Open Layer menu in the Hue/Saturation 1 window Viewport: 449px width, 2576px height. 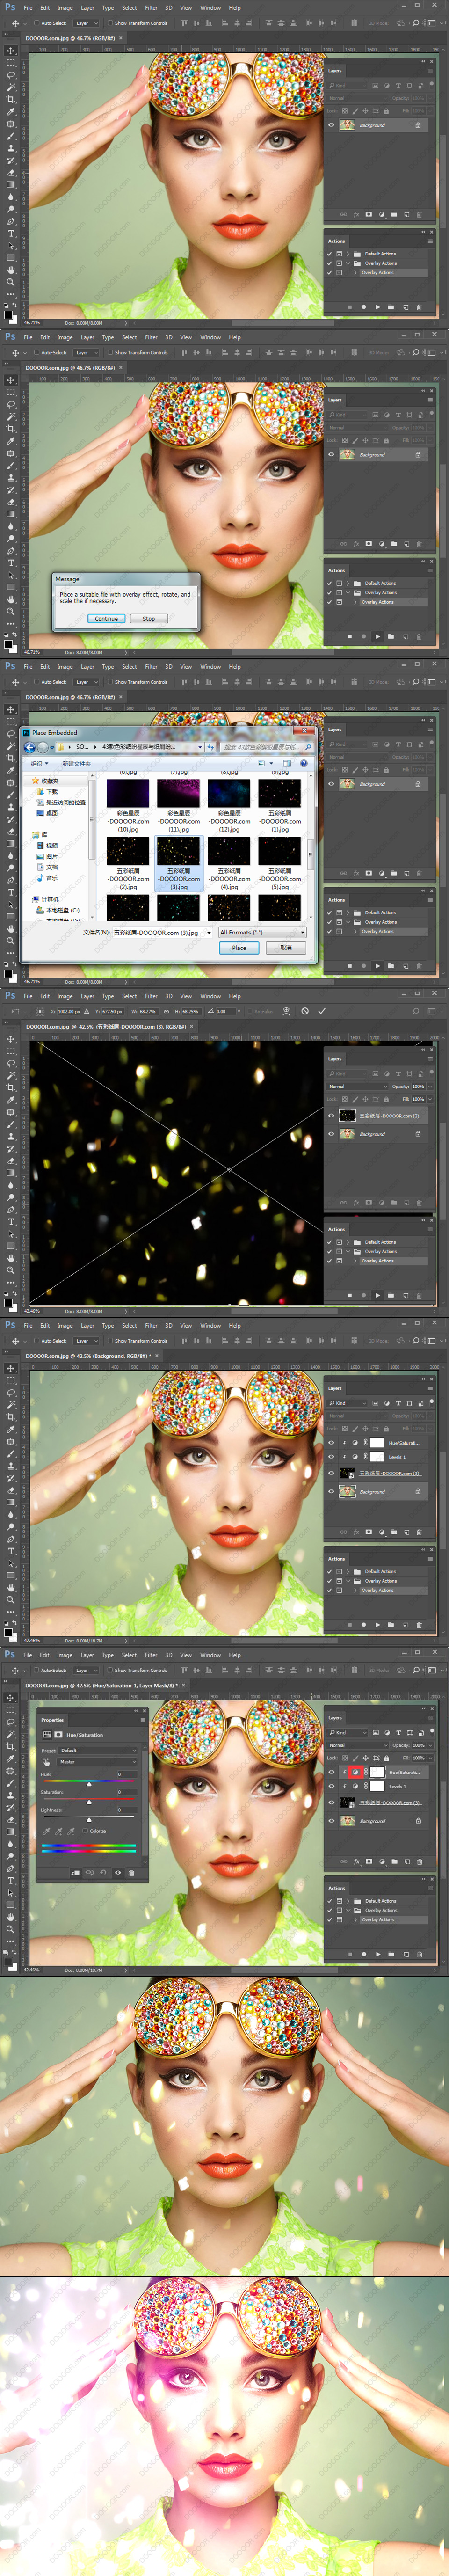click(87, 1655)
